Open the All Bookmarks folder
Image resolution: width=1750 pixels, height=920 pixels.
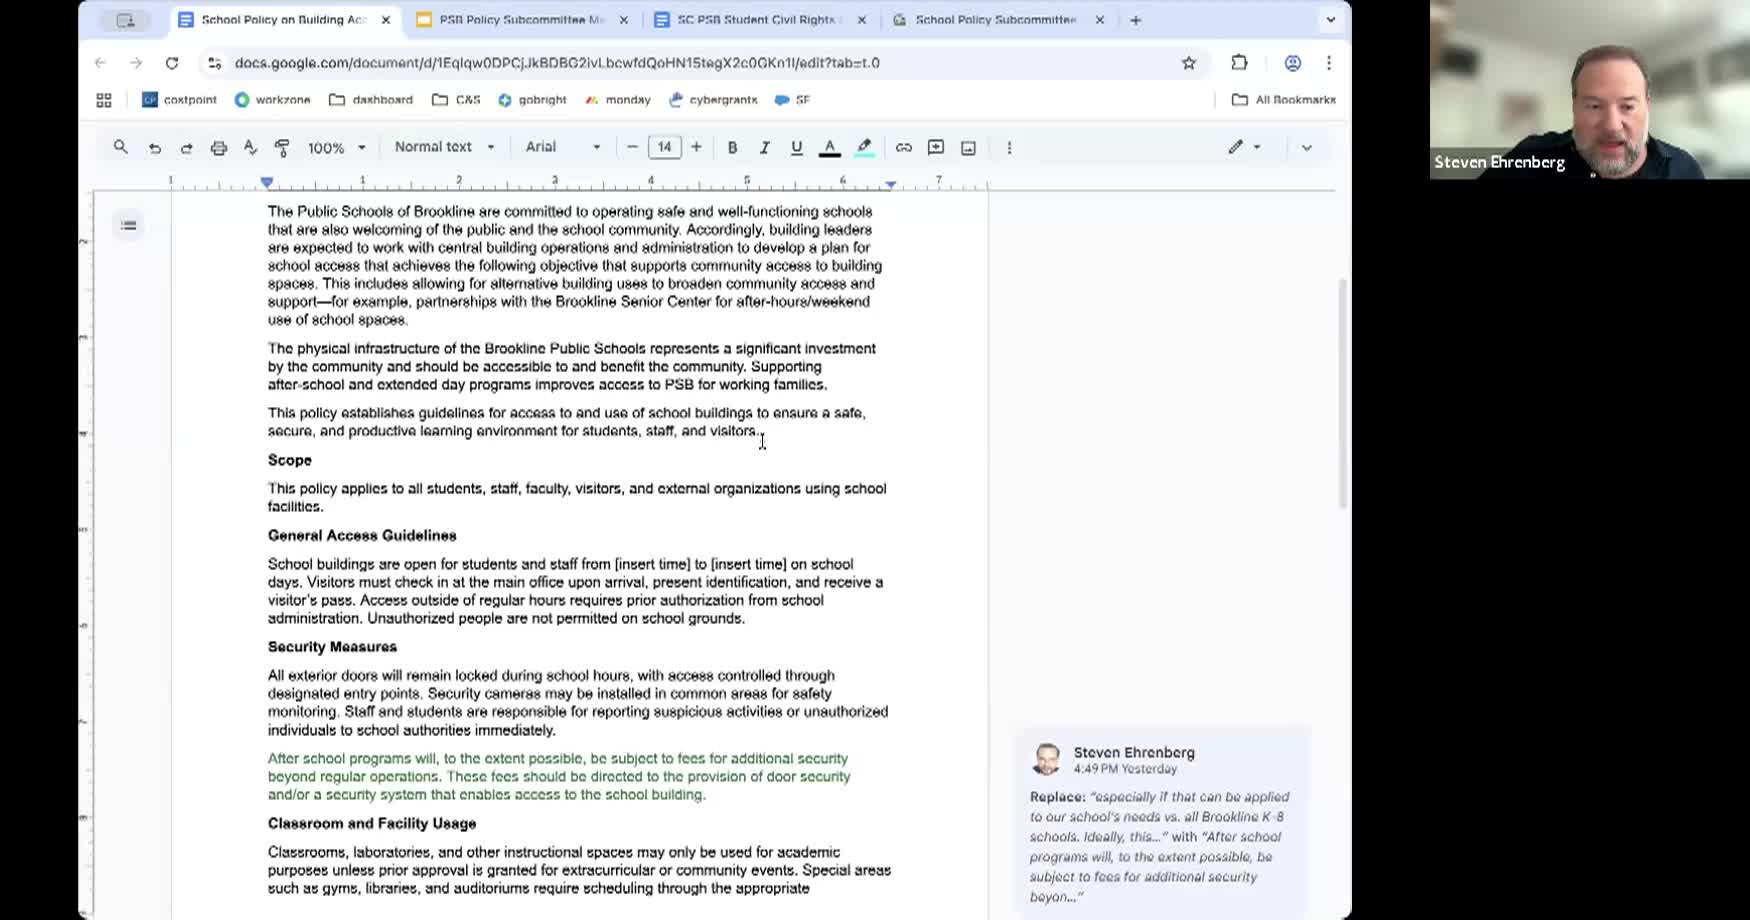coord(1284,100)
